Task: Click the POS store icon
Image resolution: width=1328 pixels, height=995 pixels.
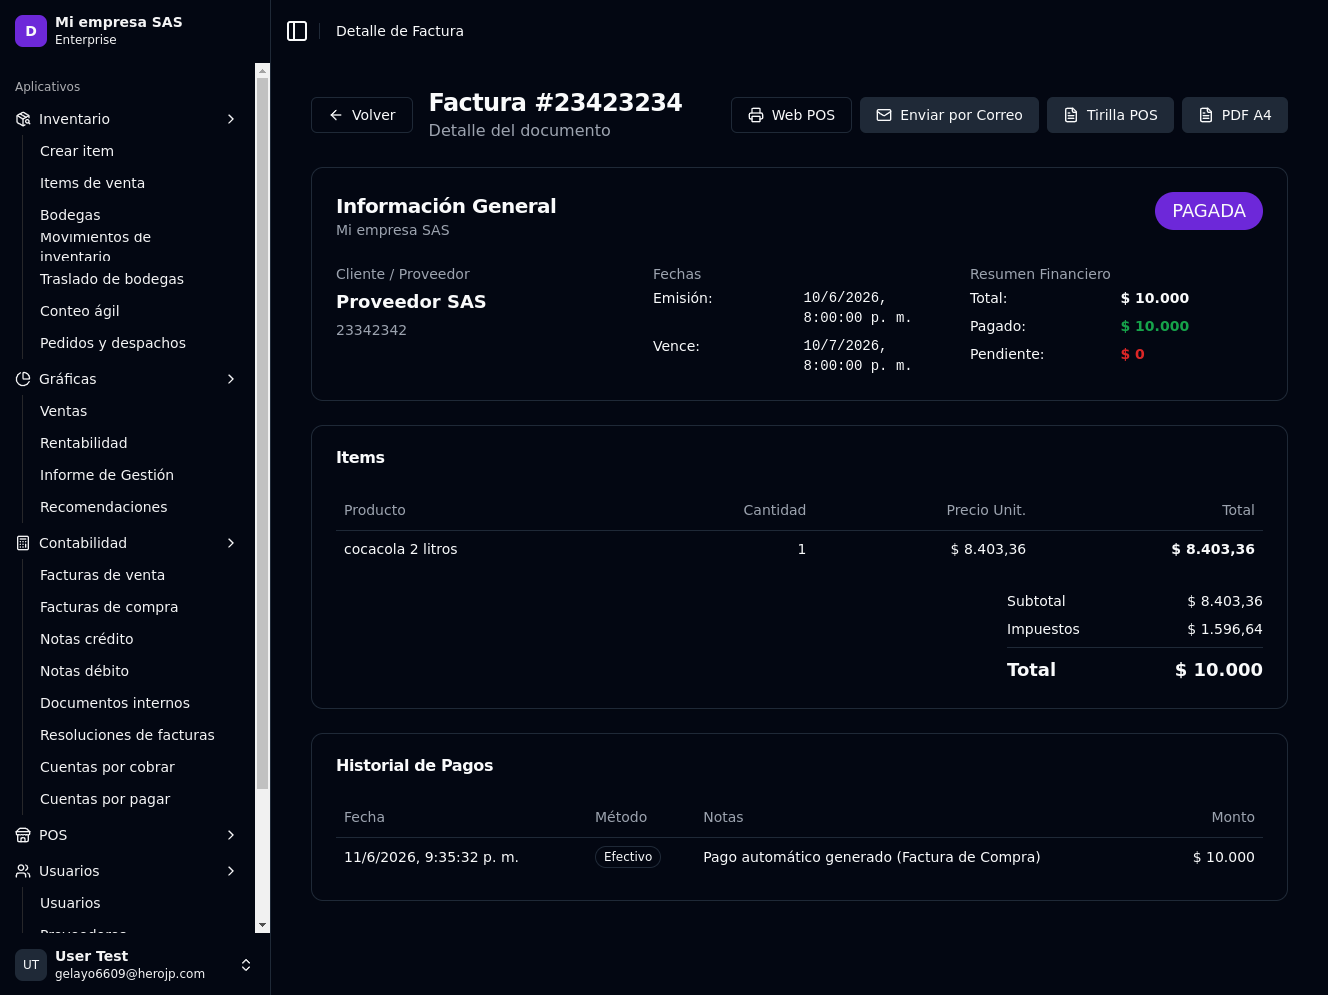Action: (23, 835)
